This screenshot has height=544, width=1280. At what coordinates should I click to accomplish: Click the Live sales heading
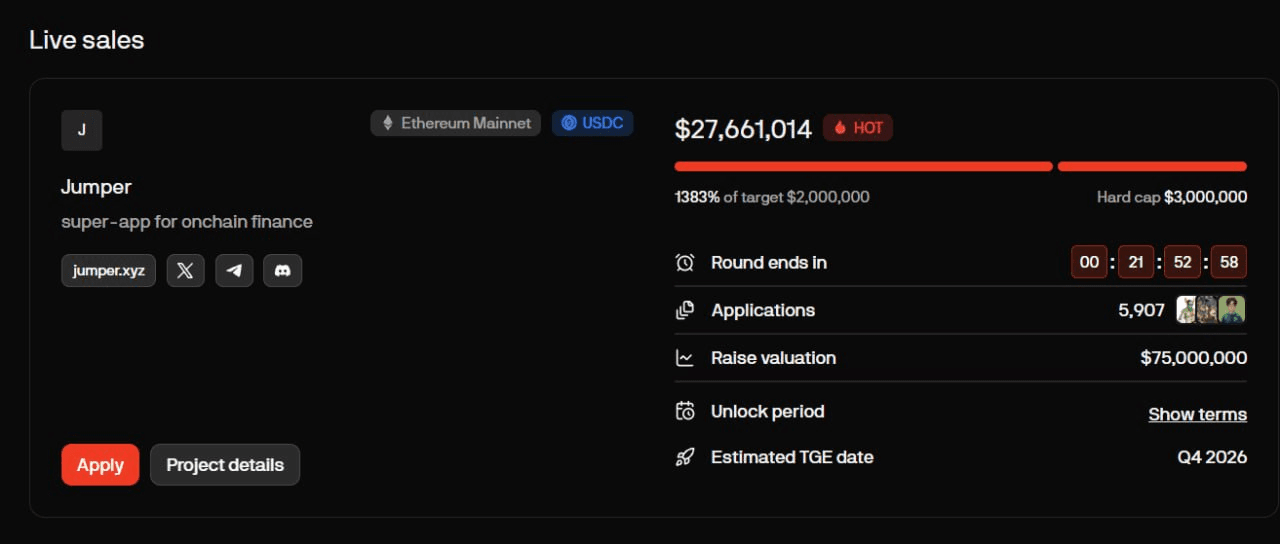point(87,40)
